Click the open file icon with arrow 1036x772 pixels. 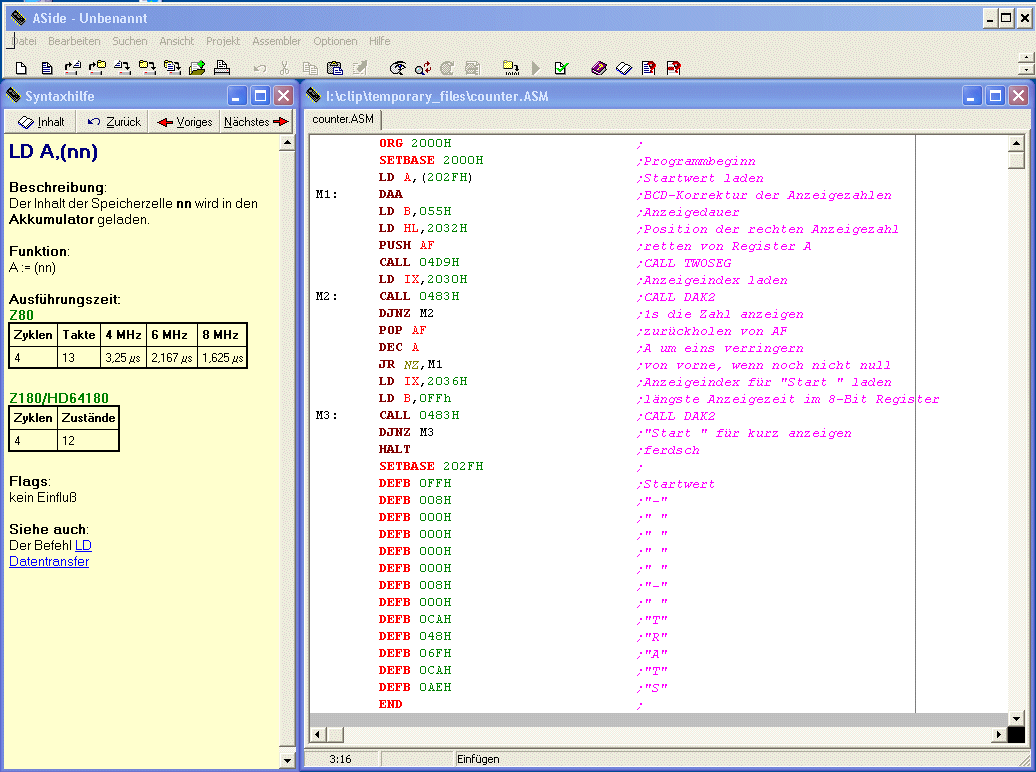point(72,67)
